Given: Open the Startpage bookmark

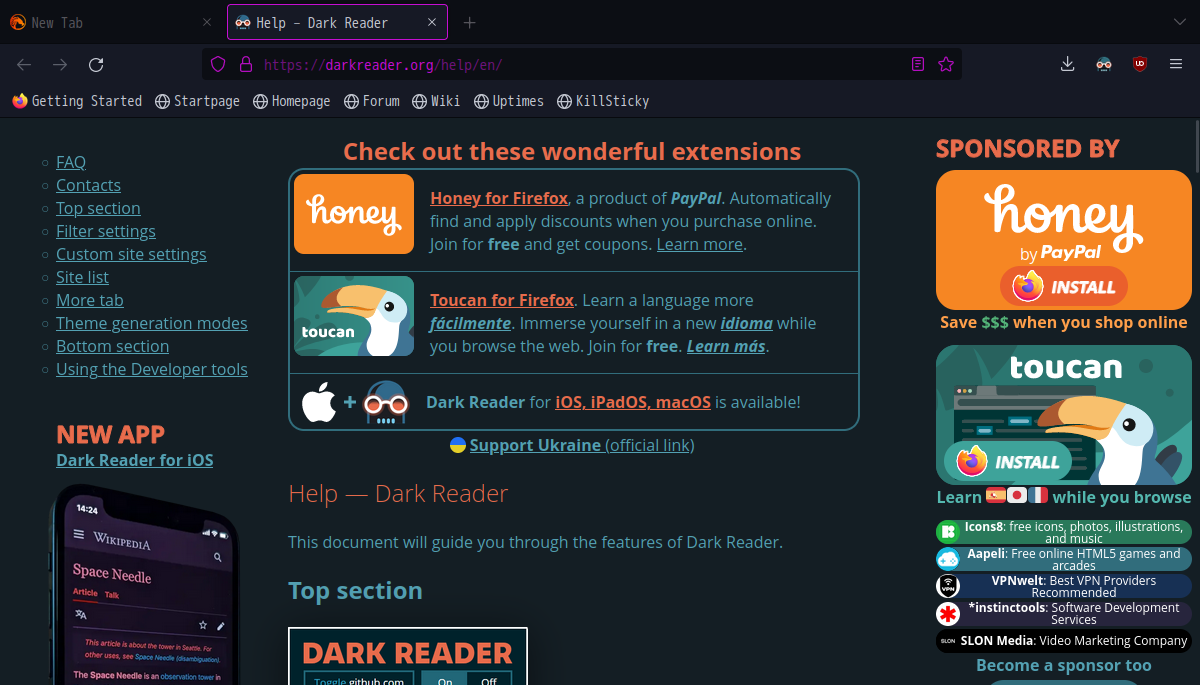Looking at the screenshot, I should pos(197,101).
